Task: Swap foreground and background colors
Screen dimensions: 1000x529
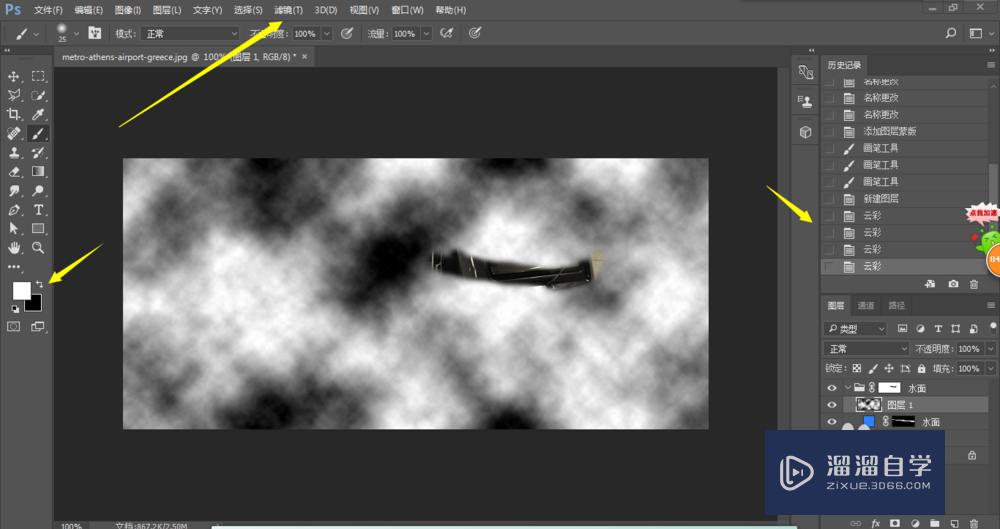Action: pyautogui.click(x=40, y=285)
